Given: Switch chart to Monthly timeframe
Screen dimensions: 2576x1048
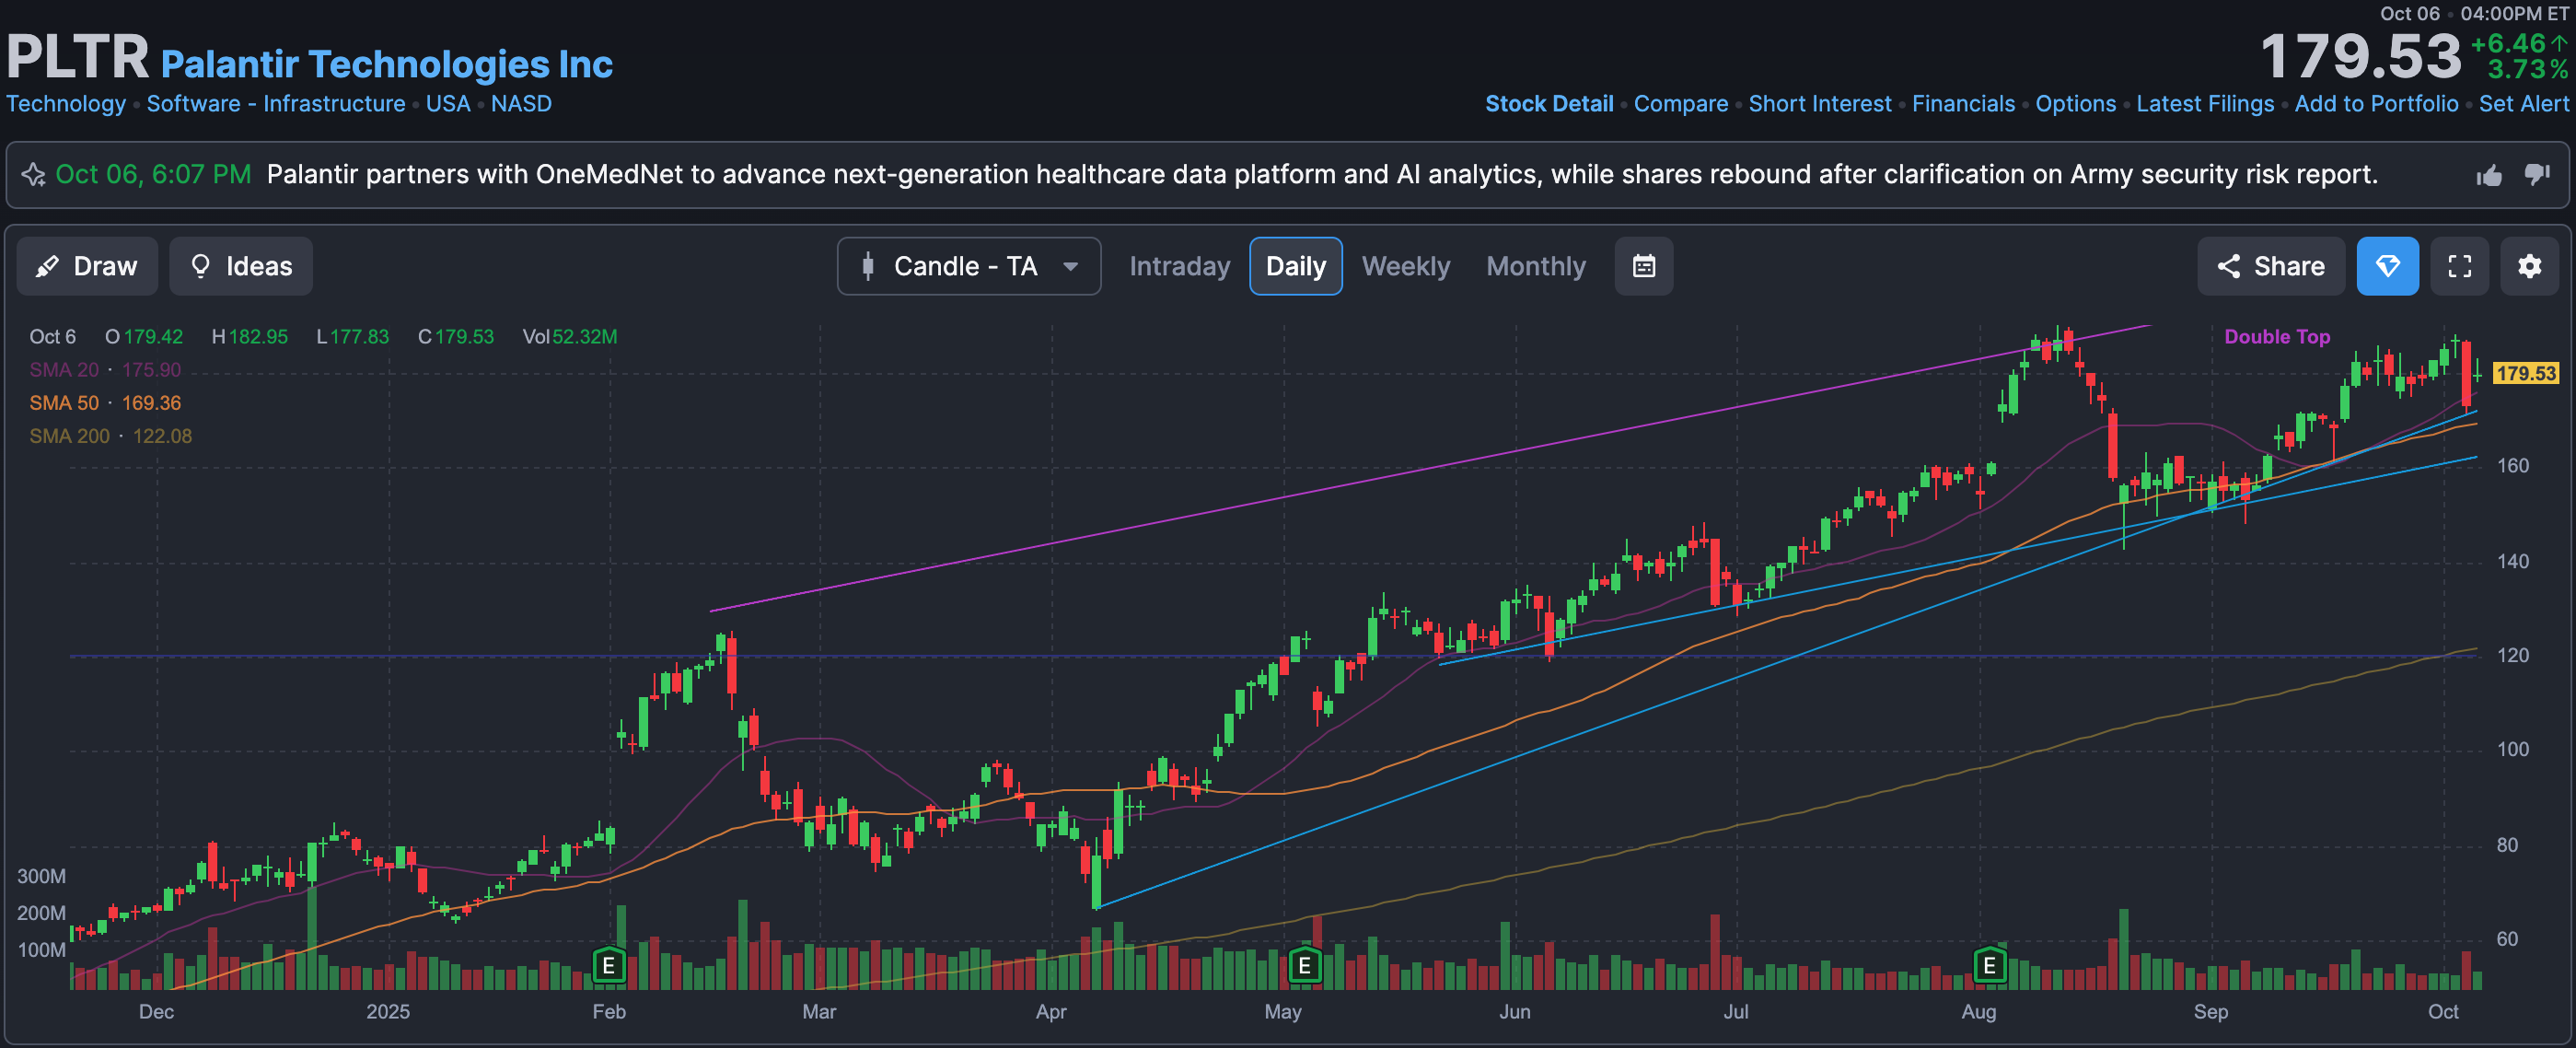Looking at the screenshot, I should coord(1535,266).
